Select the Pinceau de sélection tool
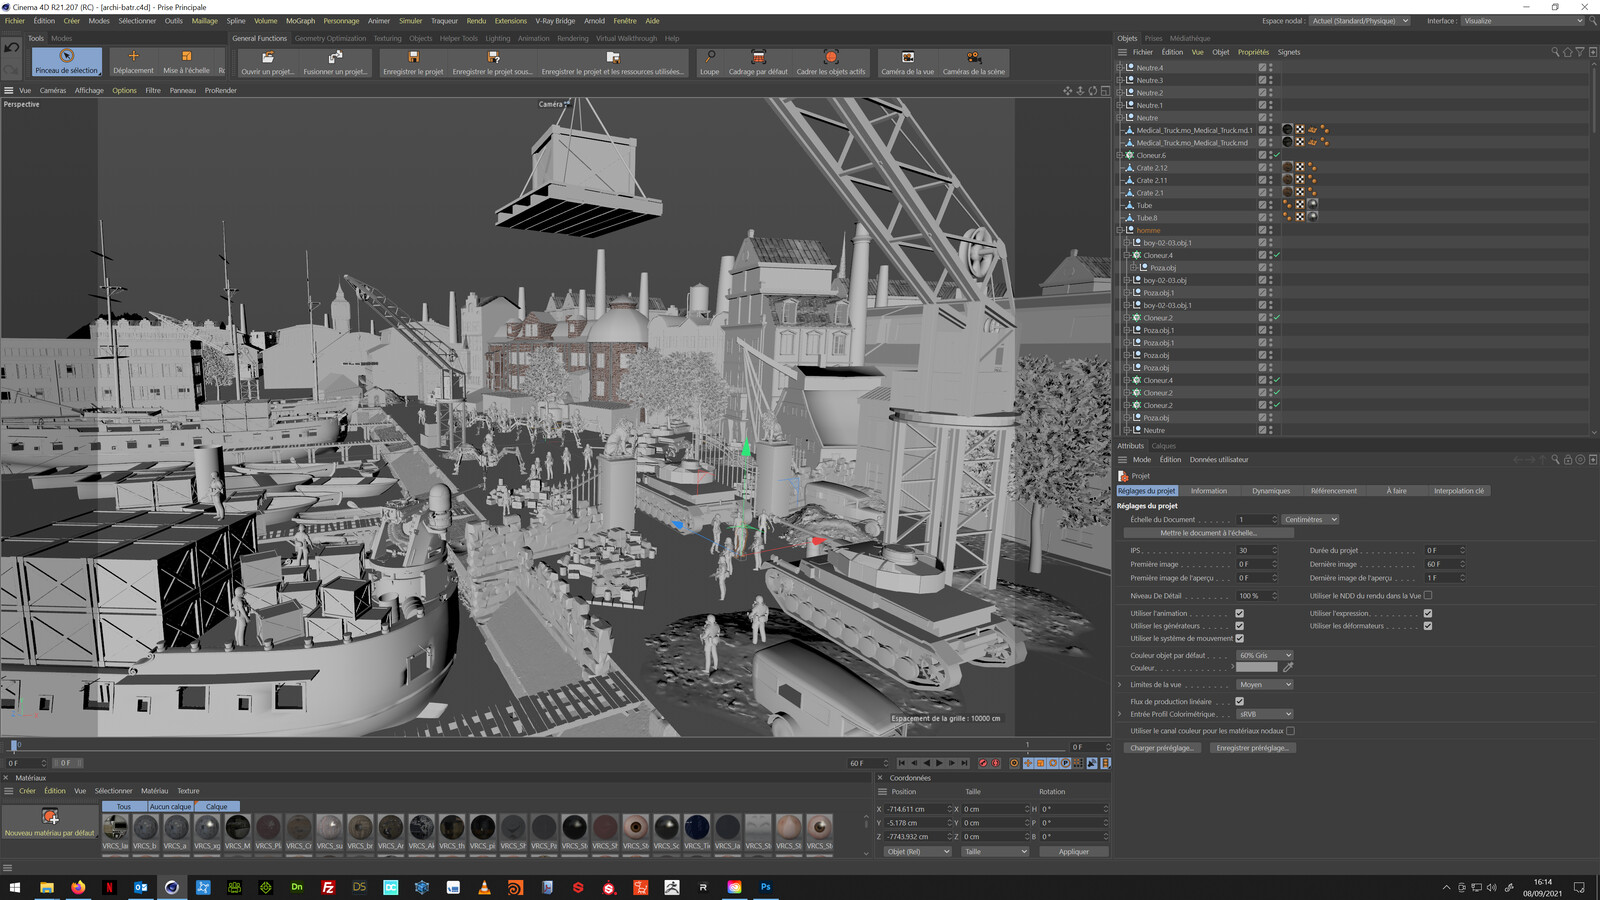Viewport: 1600px width, 900px height. click(x=67, y=62)
